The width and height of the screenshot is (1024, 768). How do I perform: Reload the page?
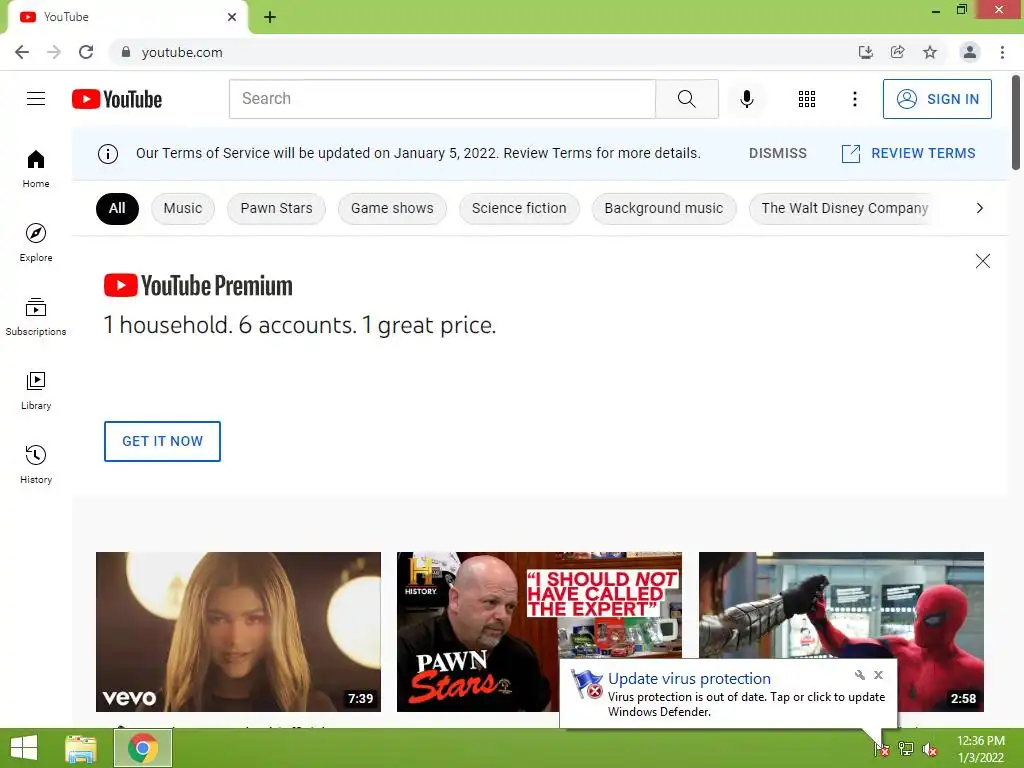pos(86,52)
